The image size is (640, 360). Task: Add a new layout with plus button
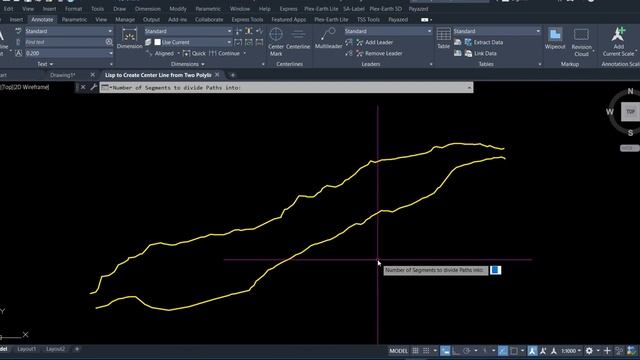tap(77, 349)
